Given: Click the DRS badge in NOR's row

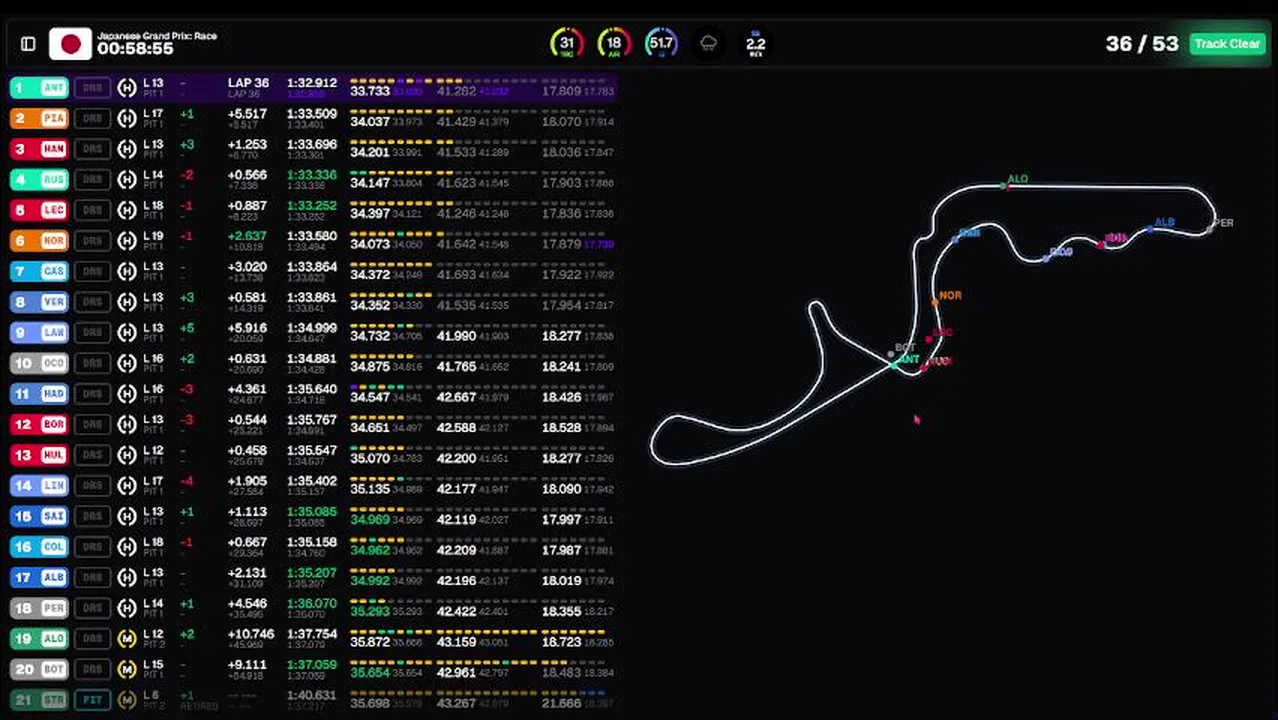Looking at the screenshot, I should pos(92,241).
